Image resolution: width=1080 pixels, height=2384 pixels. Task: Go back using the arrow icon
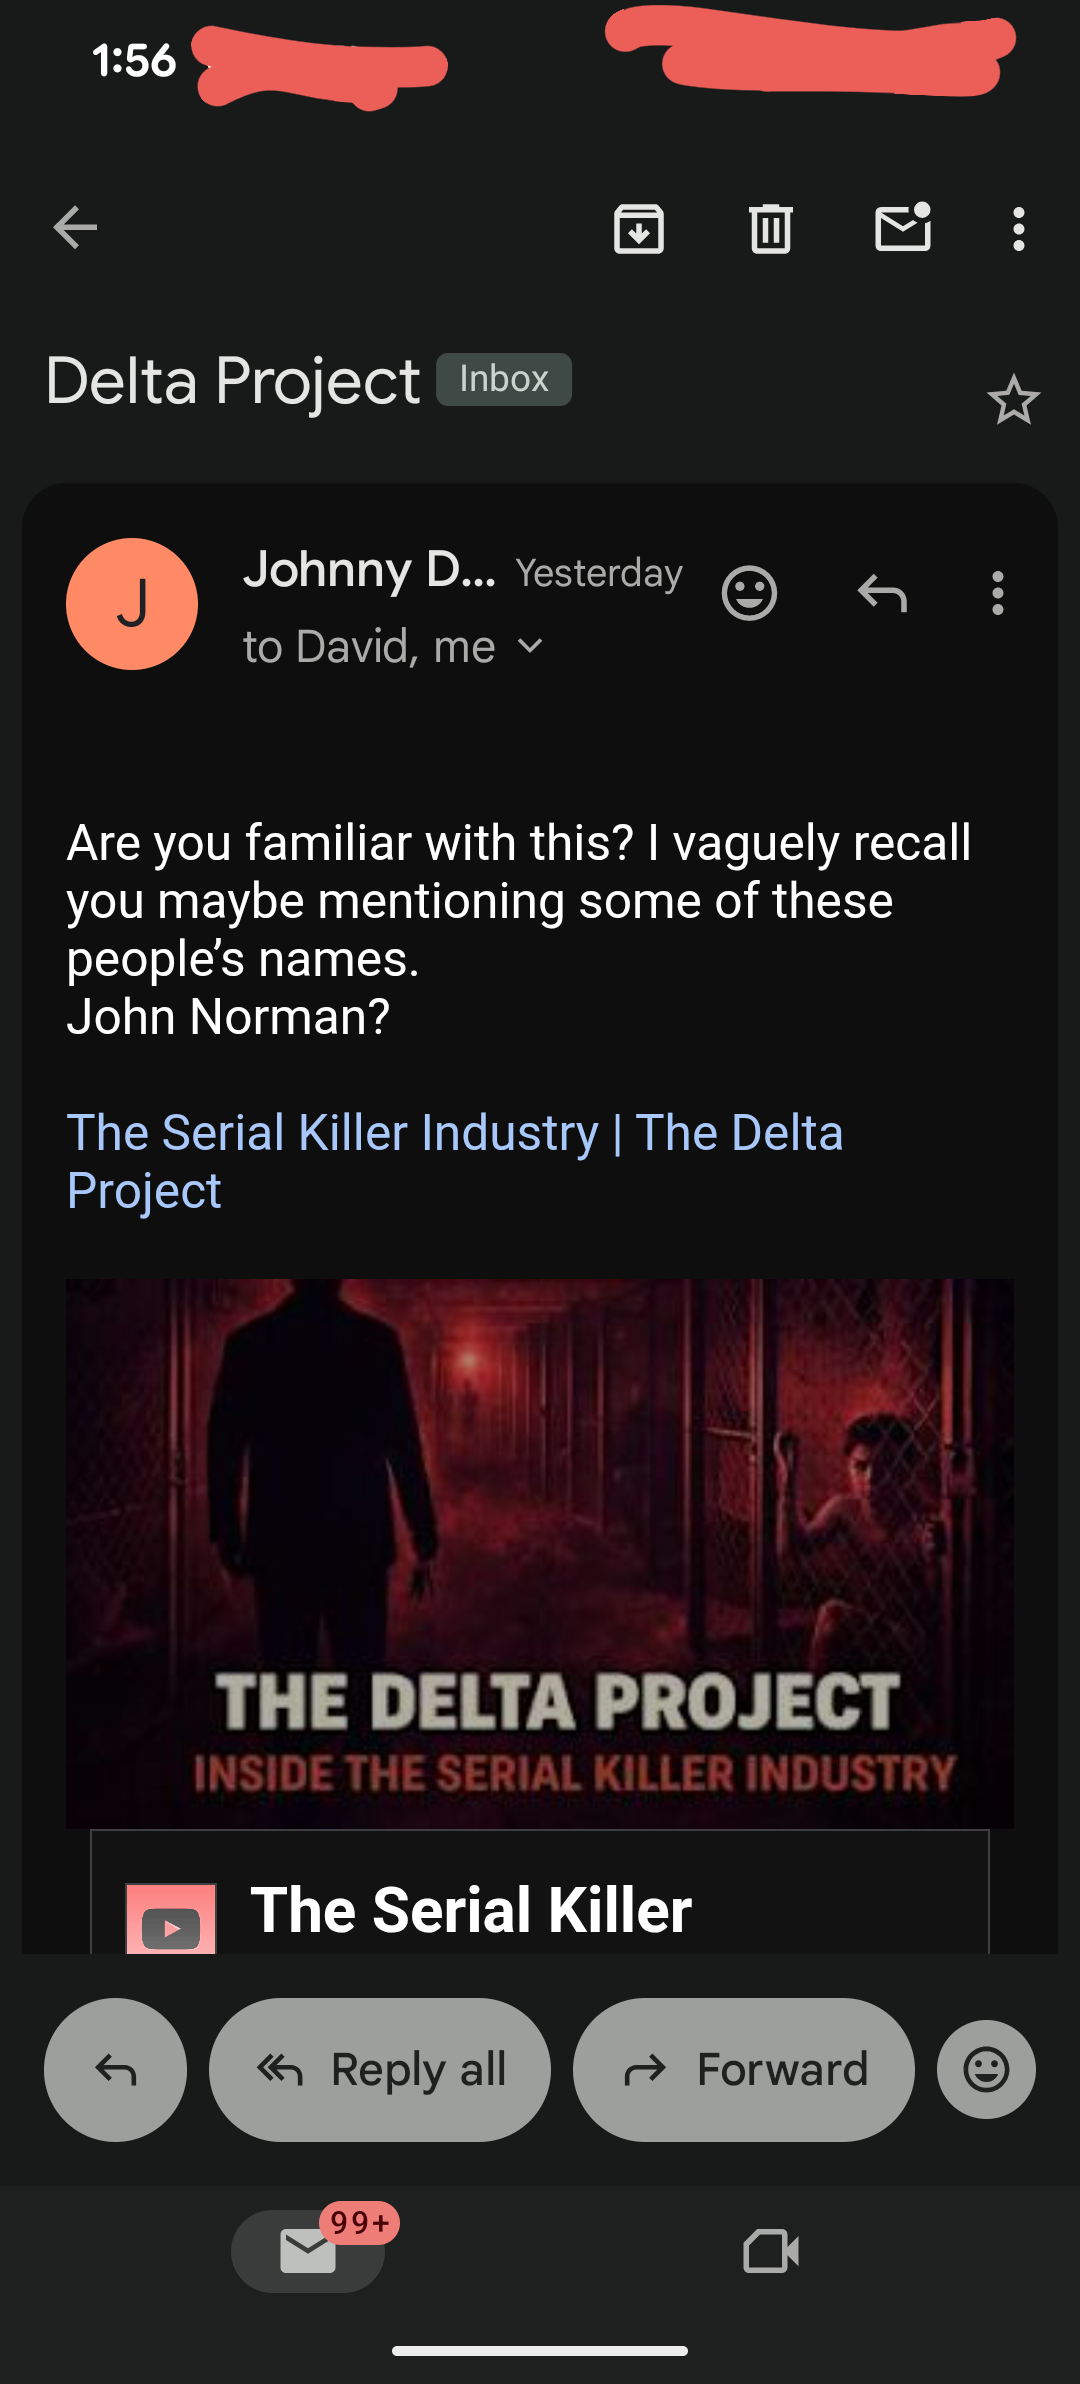pos(75,228)
